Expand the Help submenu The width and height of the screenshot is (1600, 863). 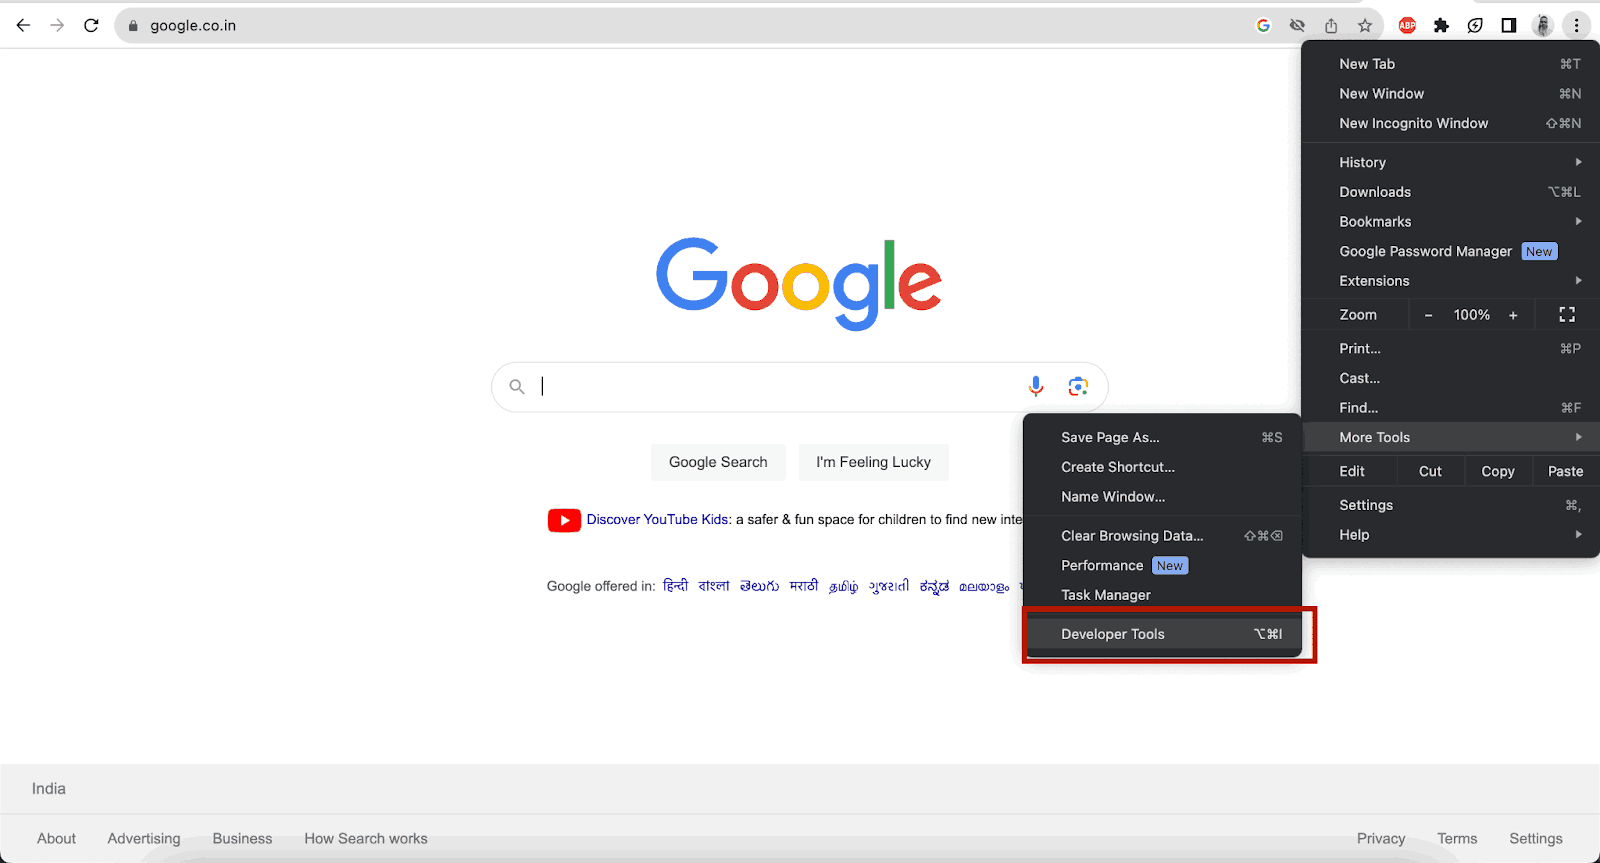[1451, 535]
